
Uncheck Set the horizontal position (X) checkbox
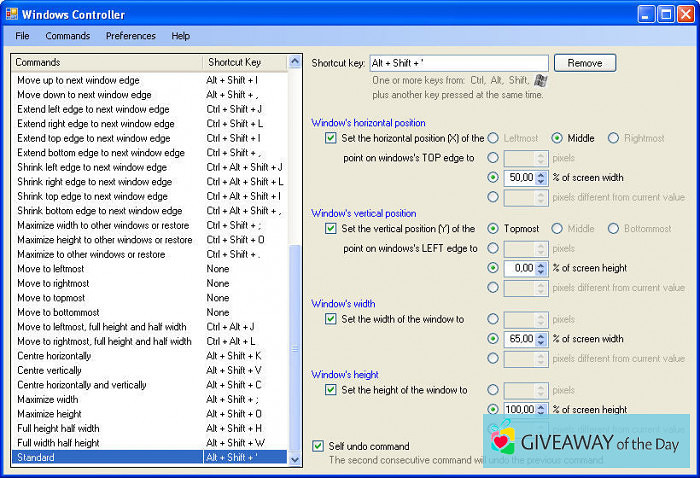click(x=331, y=138)
